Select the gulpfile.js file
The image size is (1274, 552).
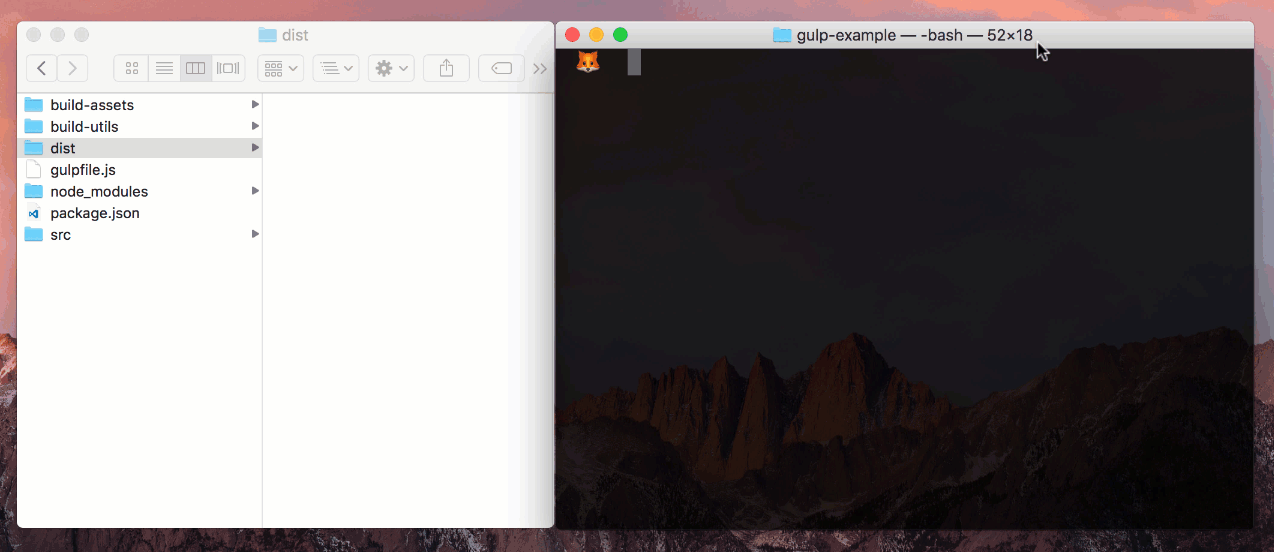click(x=140, y=170)
